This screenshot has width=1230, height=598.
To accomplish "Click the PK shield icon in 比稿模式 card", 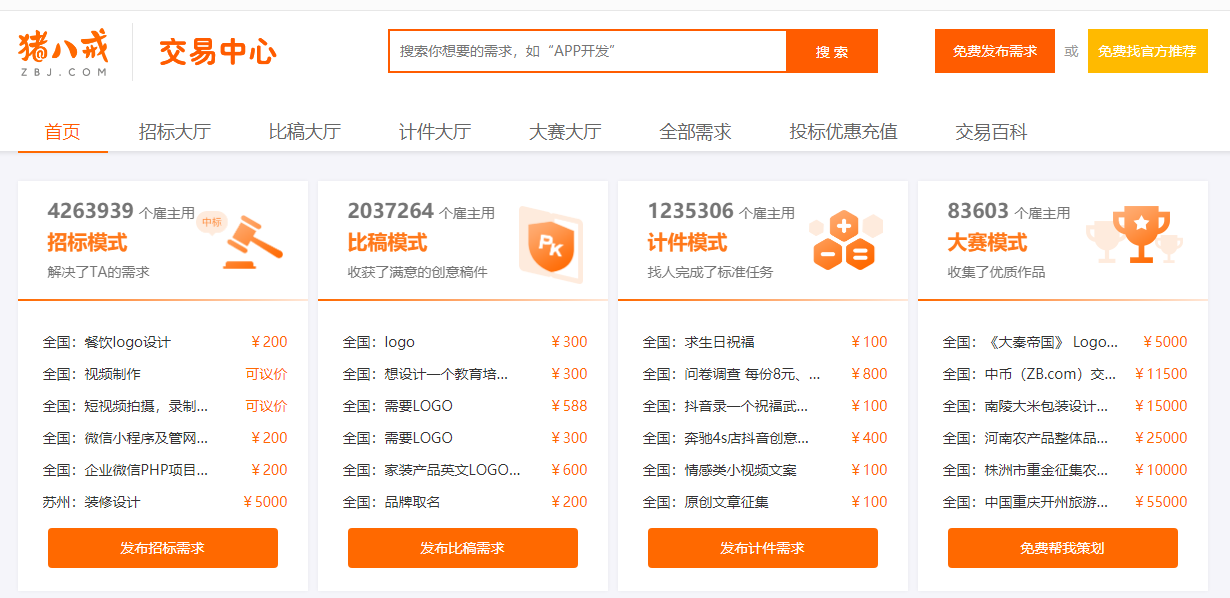I will pos(550,246).
